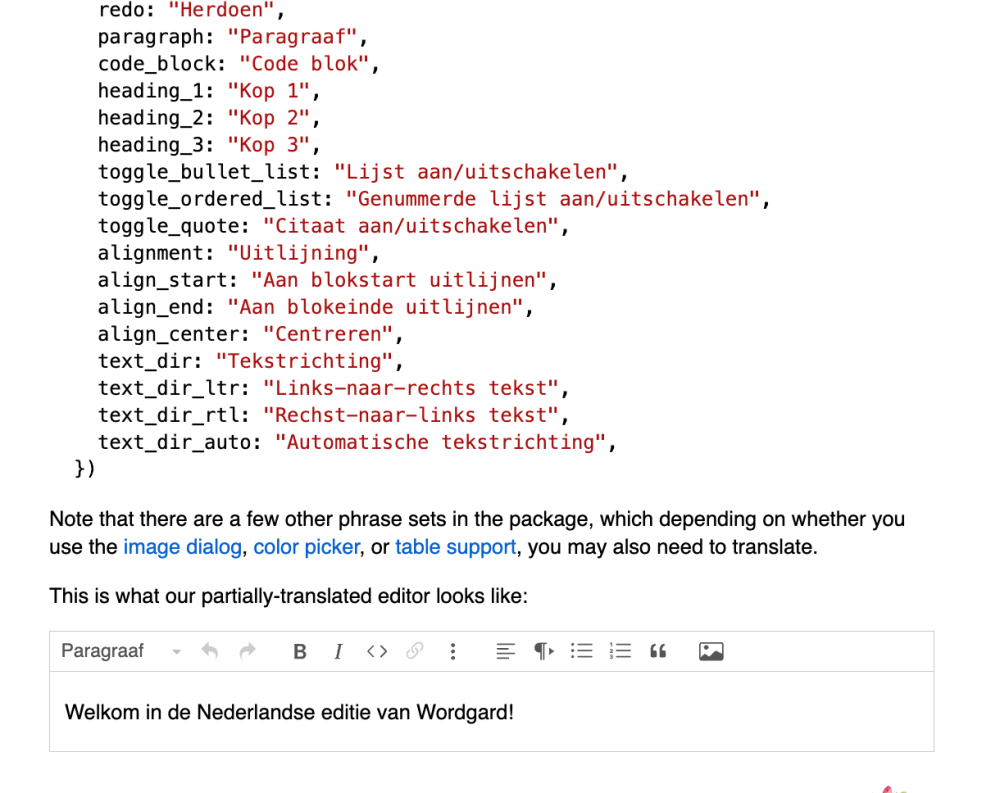Click the undo arrow icon
Screen dimensions: 1000x793
click(210, 651)
